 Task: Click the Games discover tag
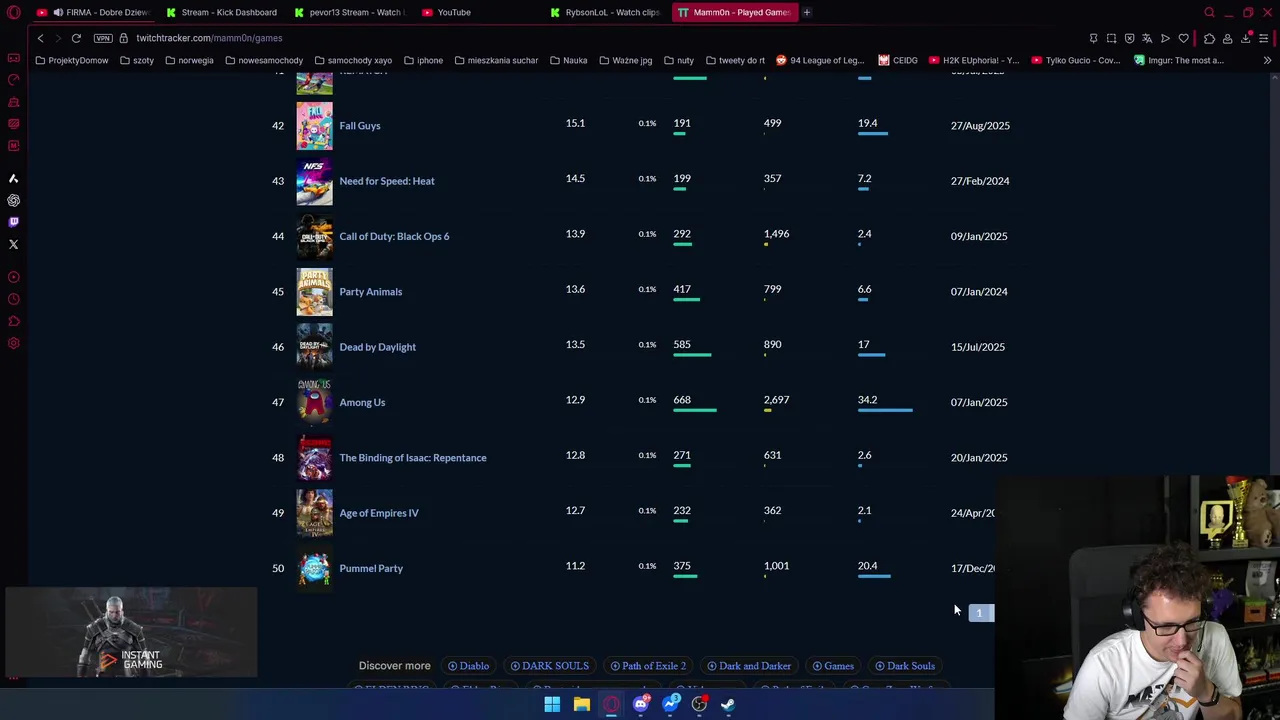[833, 666]
